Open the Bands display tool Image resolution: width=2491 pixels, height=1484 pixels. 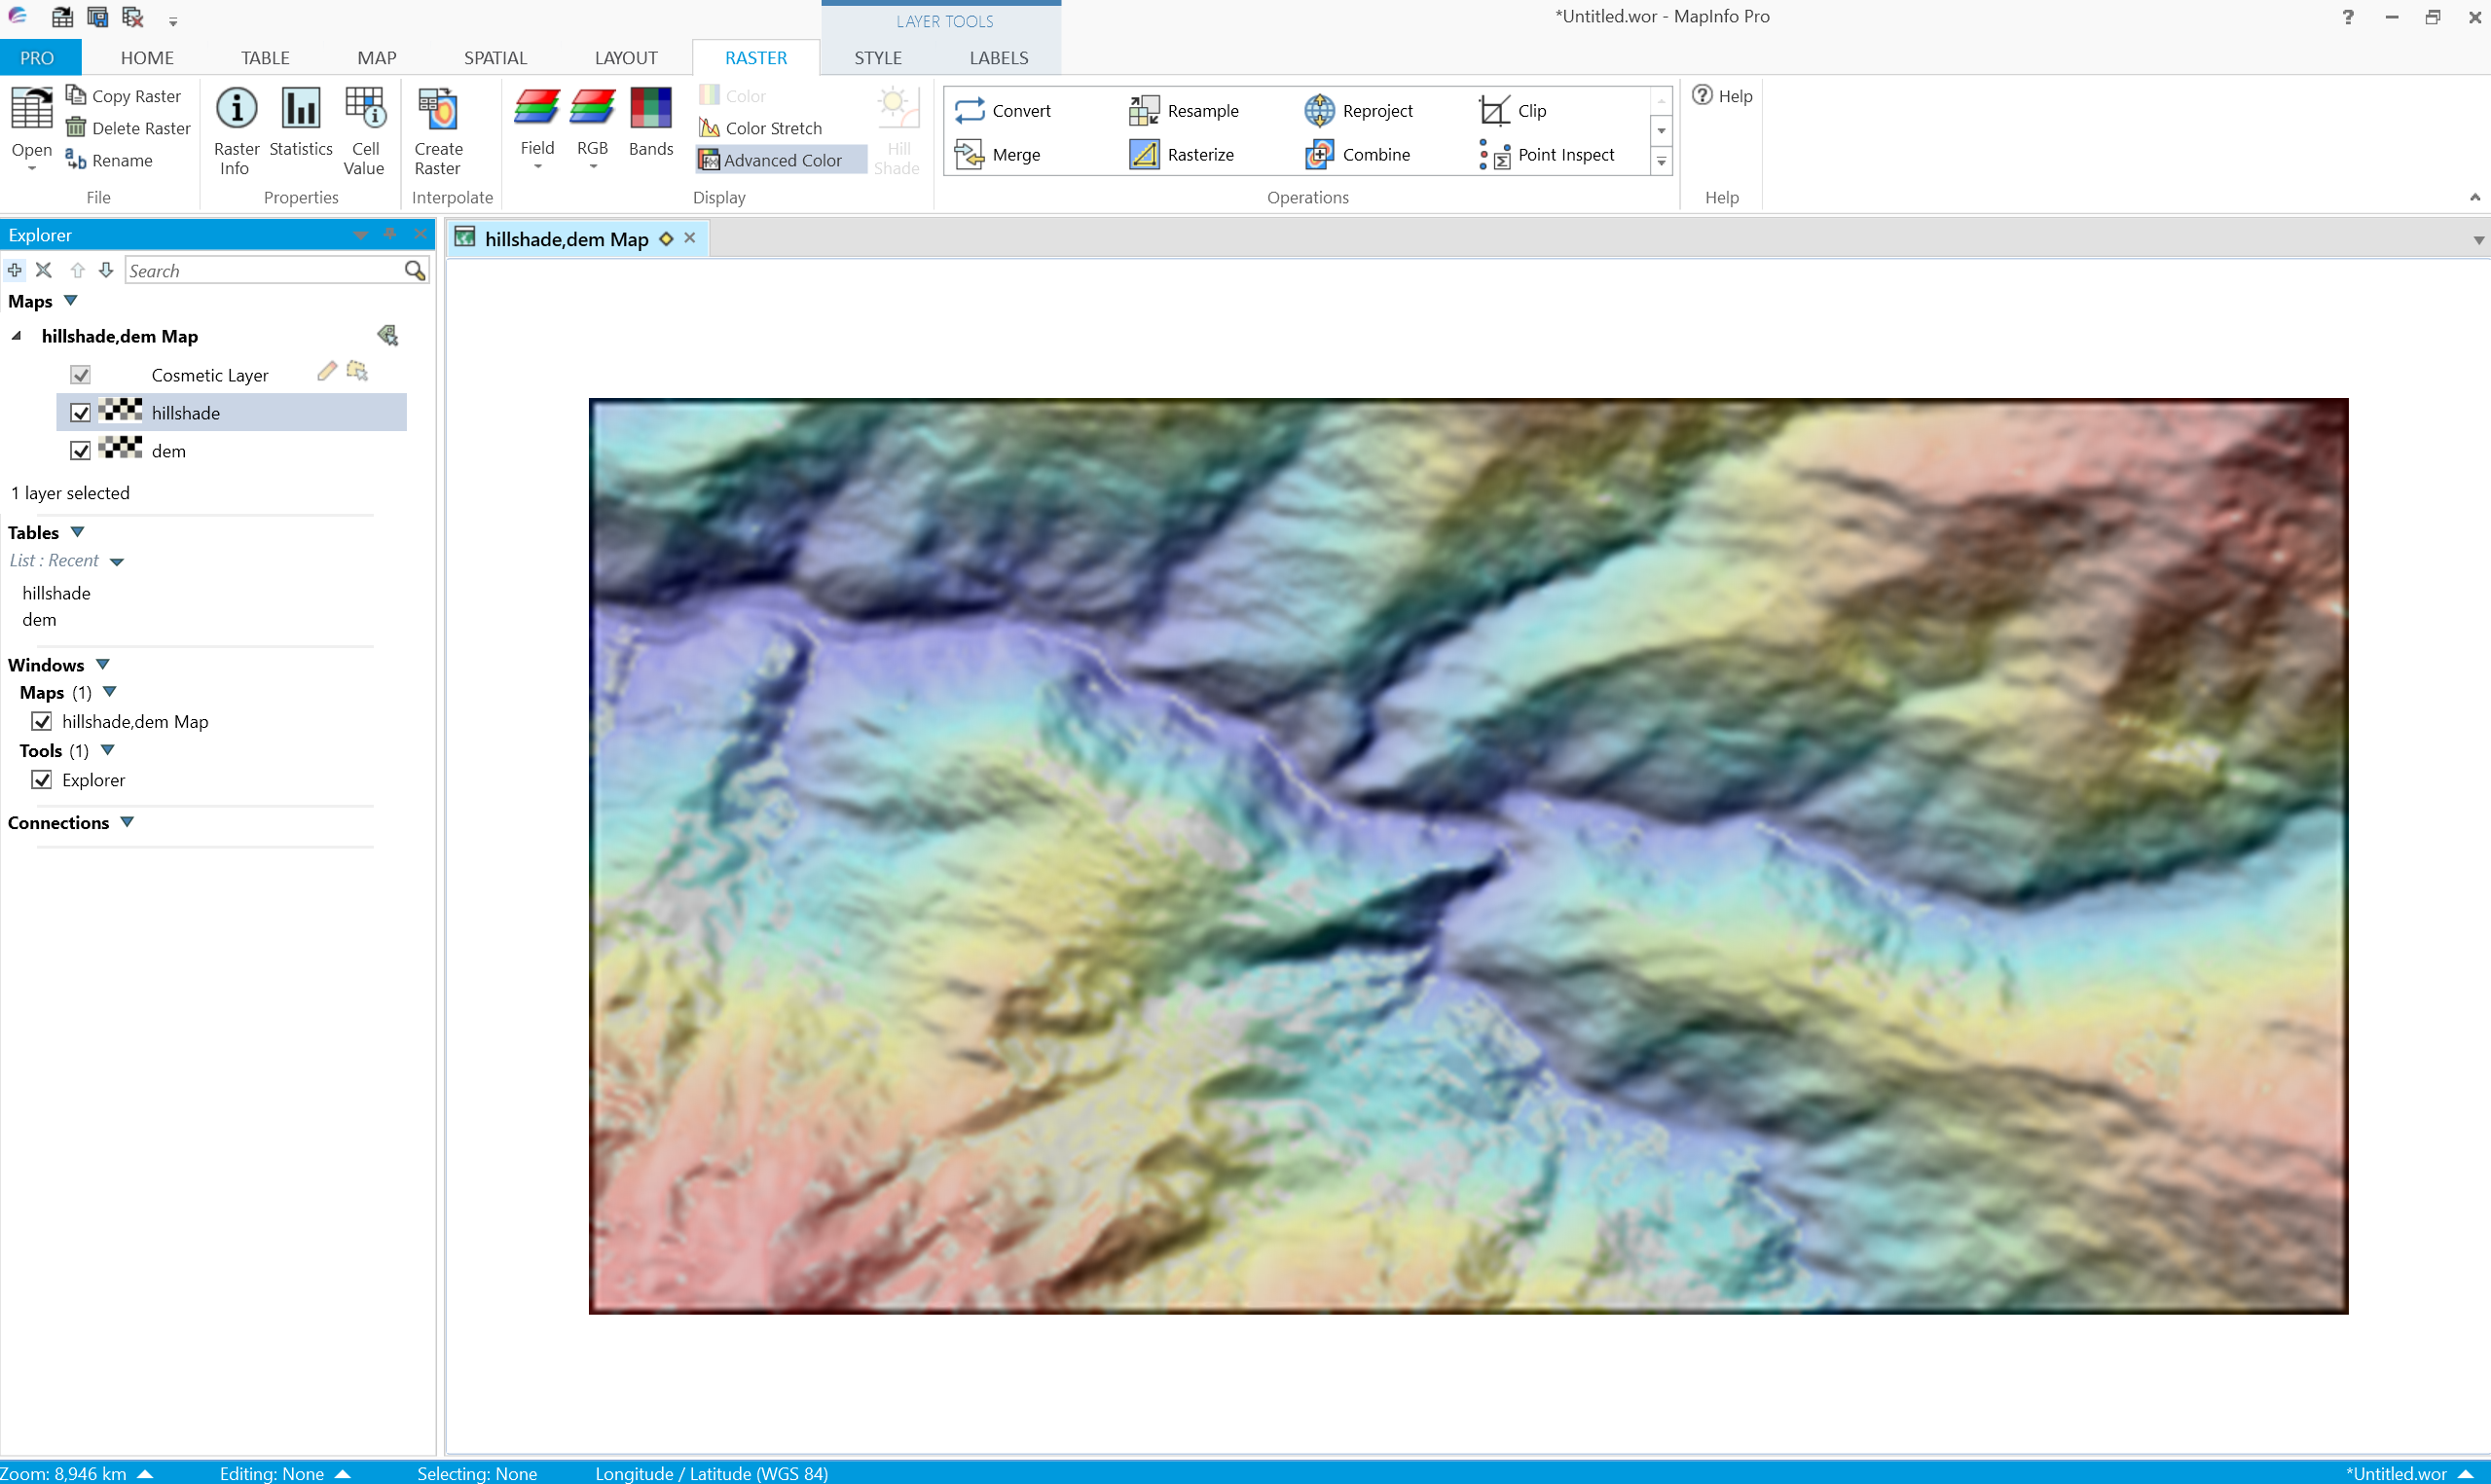[650, 123]
